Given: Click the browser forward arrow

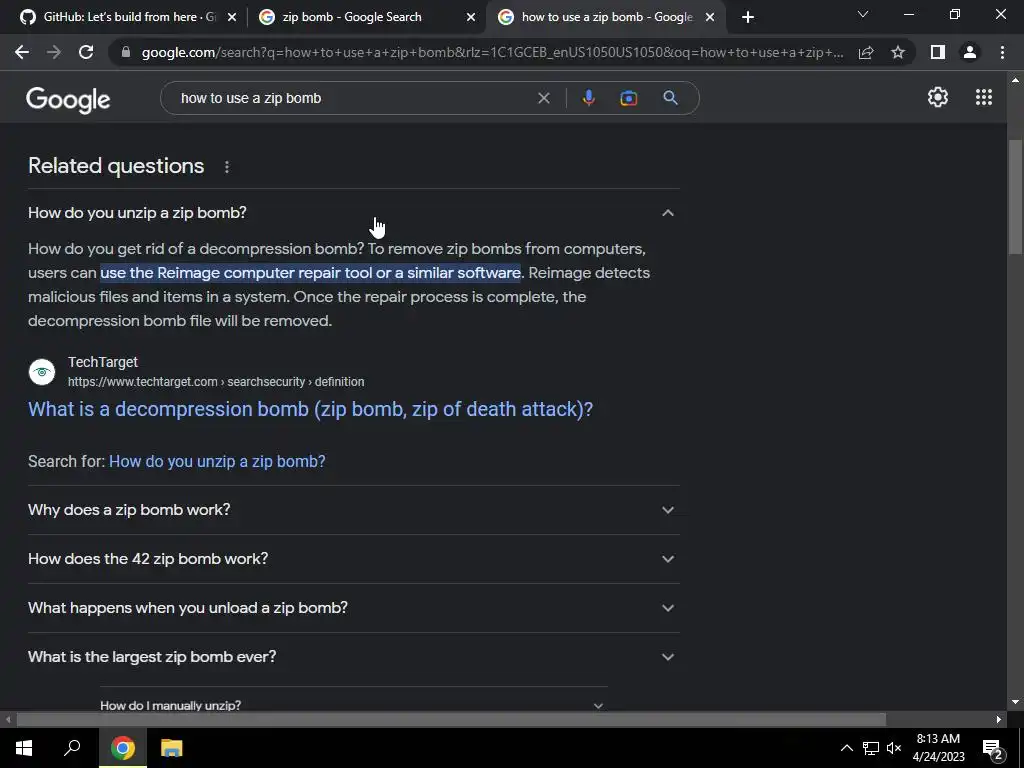Looking at the screenshot, I should (x=54, y=52).
